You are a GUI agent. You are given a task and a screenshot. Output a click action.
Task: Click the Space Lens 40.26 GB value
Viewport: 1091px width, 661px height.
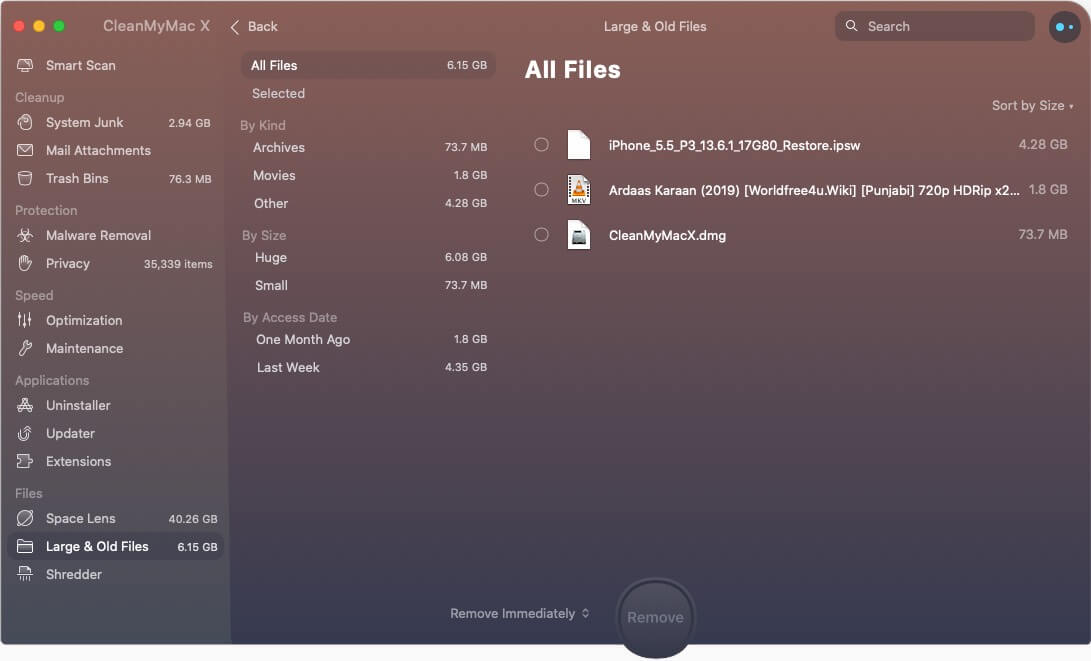[193, 518]
